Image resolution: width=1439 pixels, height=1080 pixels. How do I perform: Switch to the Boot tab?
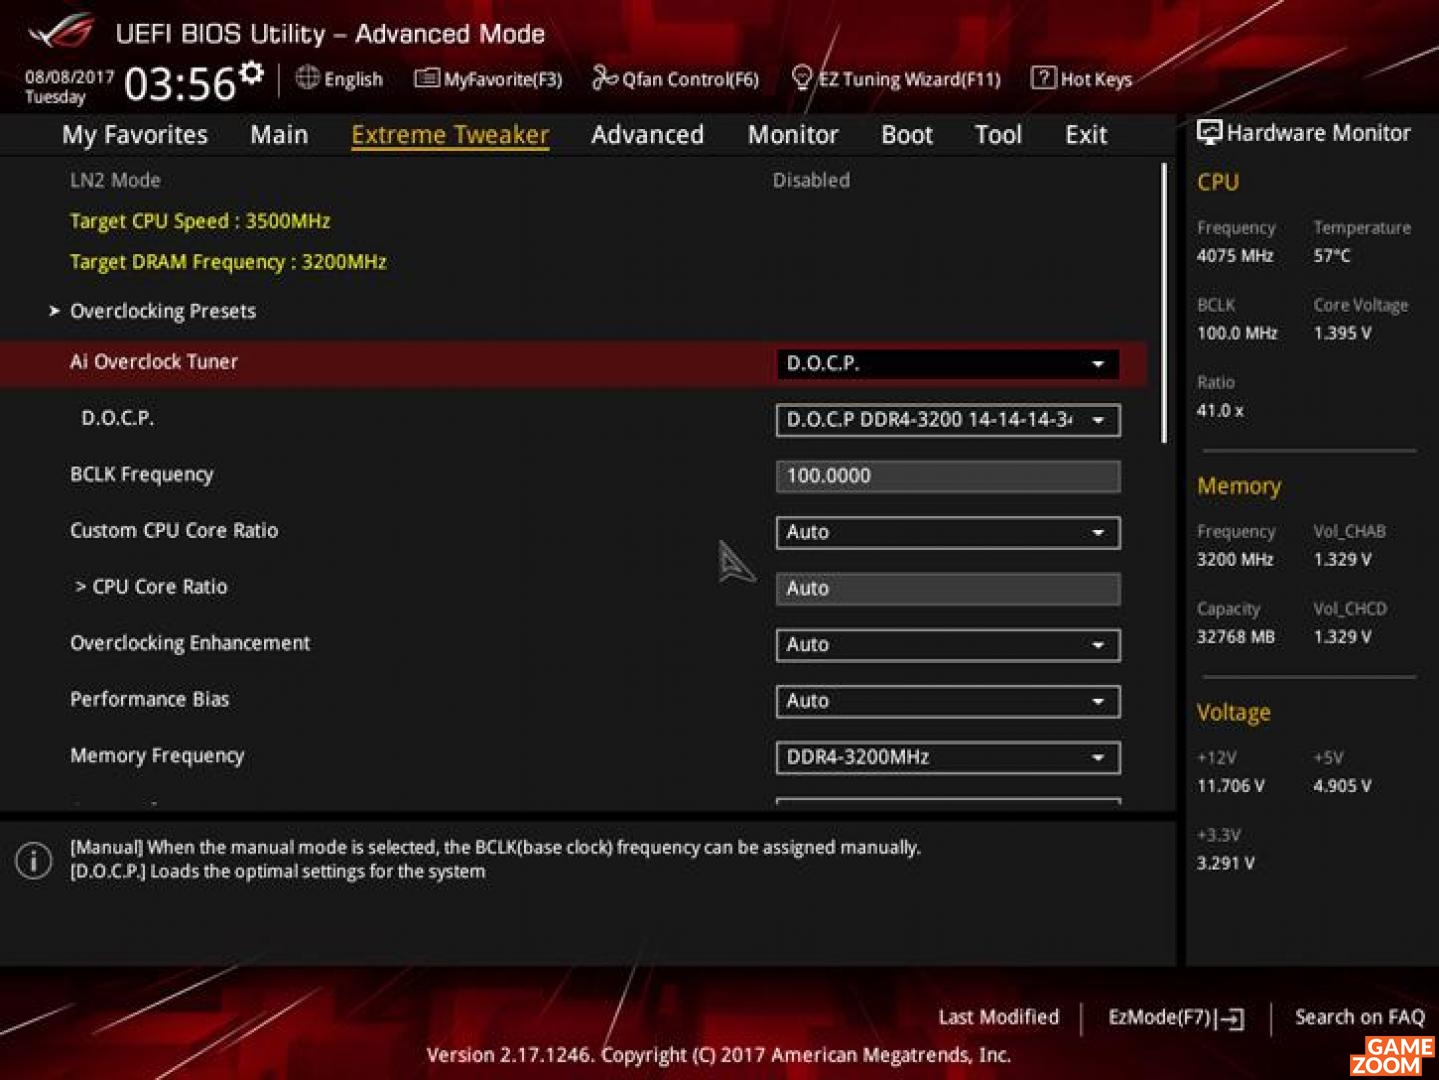click(x=907, y=135)
